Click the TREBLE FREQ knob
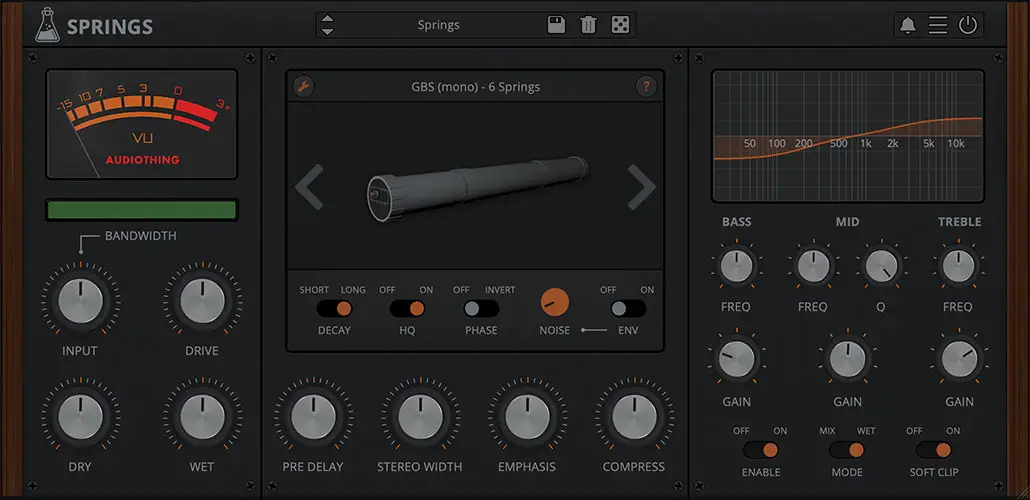This screenshot has height=500, width=1030. click(958, 266)
